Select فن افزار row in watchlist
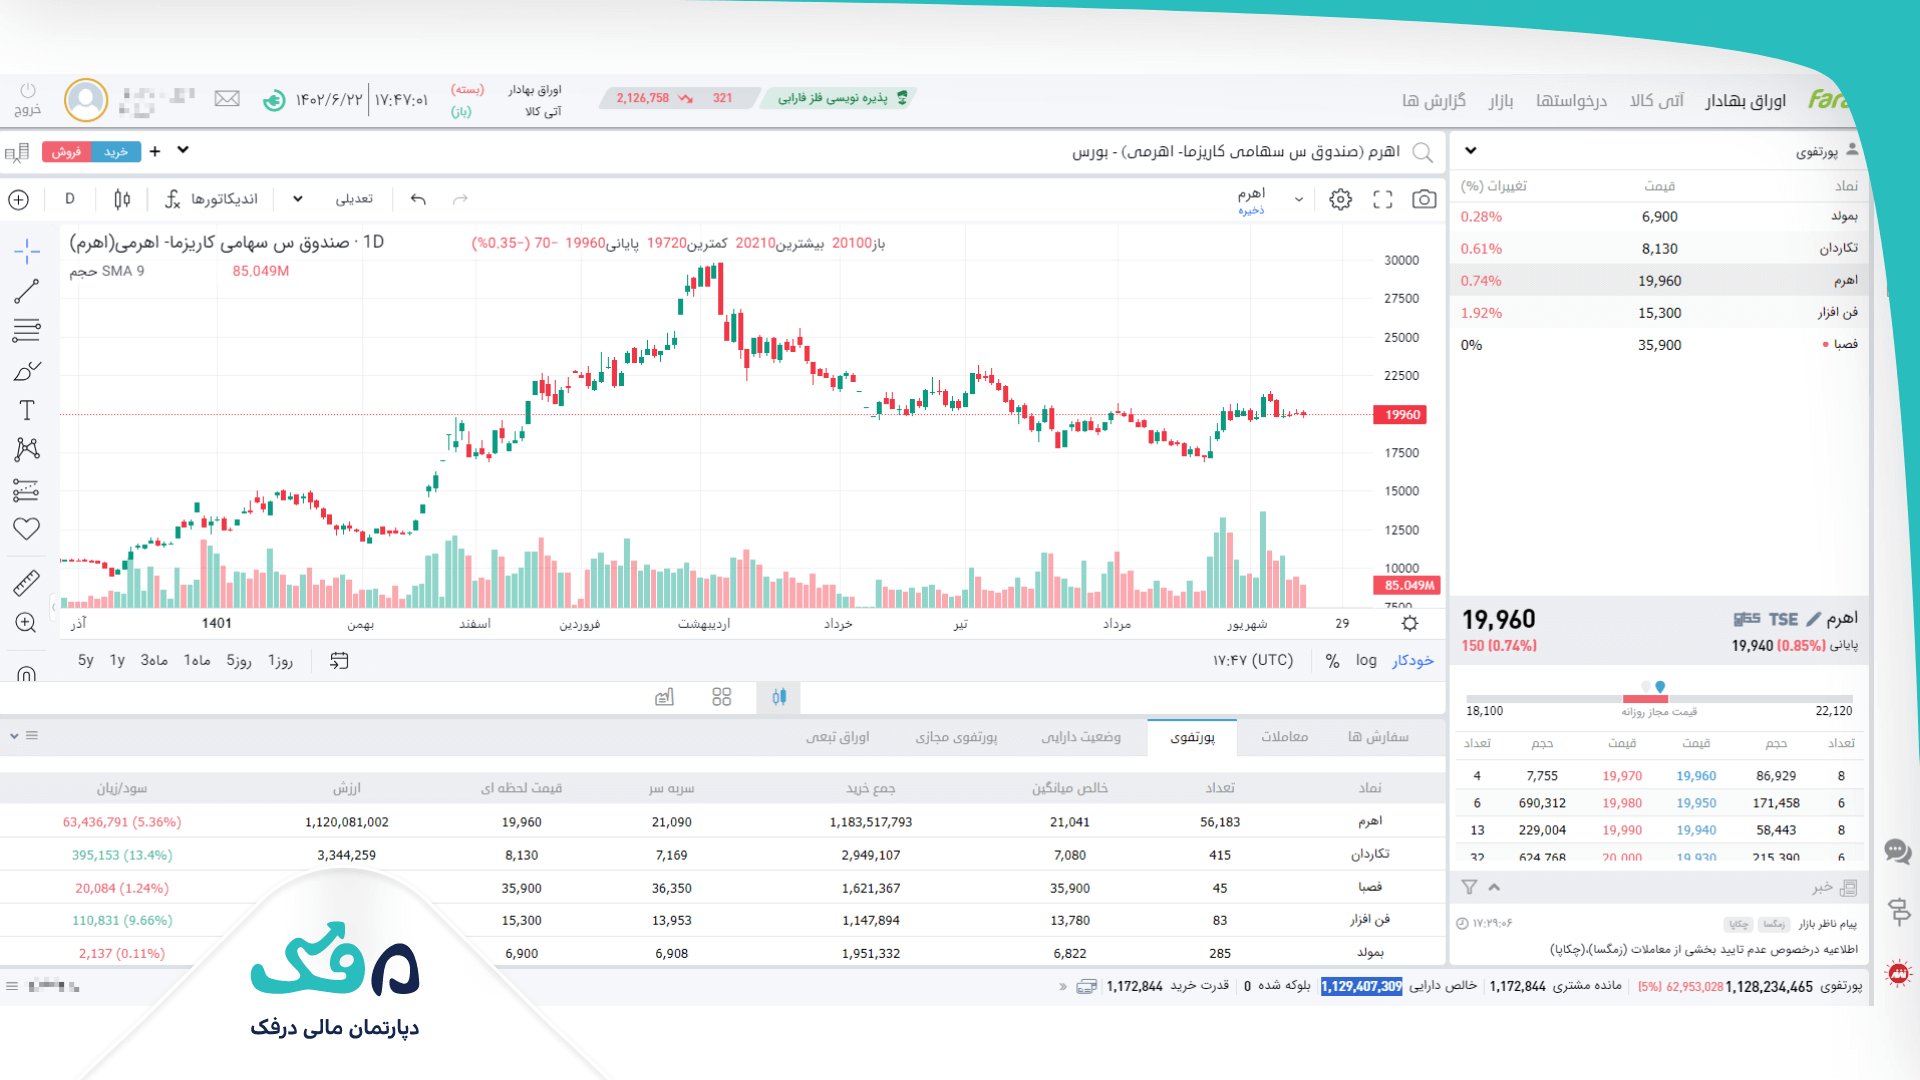1920x1080 pixels. click(1658, 313)
